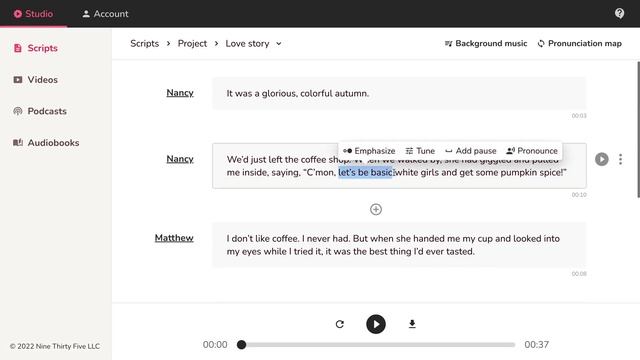The width and height of the screenshot is (640, 360).
Task: Expand the Love story dropdown arrow
Action: pos(278,43)
